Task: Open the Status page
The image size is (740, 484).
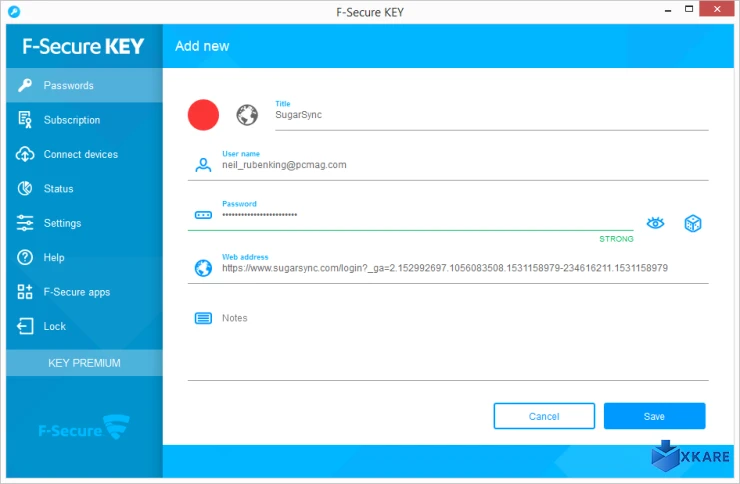Action: [84, 189]
